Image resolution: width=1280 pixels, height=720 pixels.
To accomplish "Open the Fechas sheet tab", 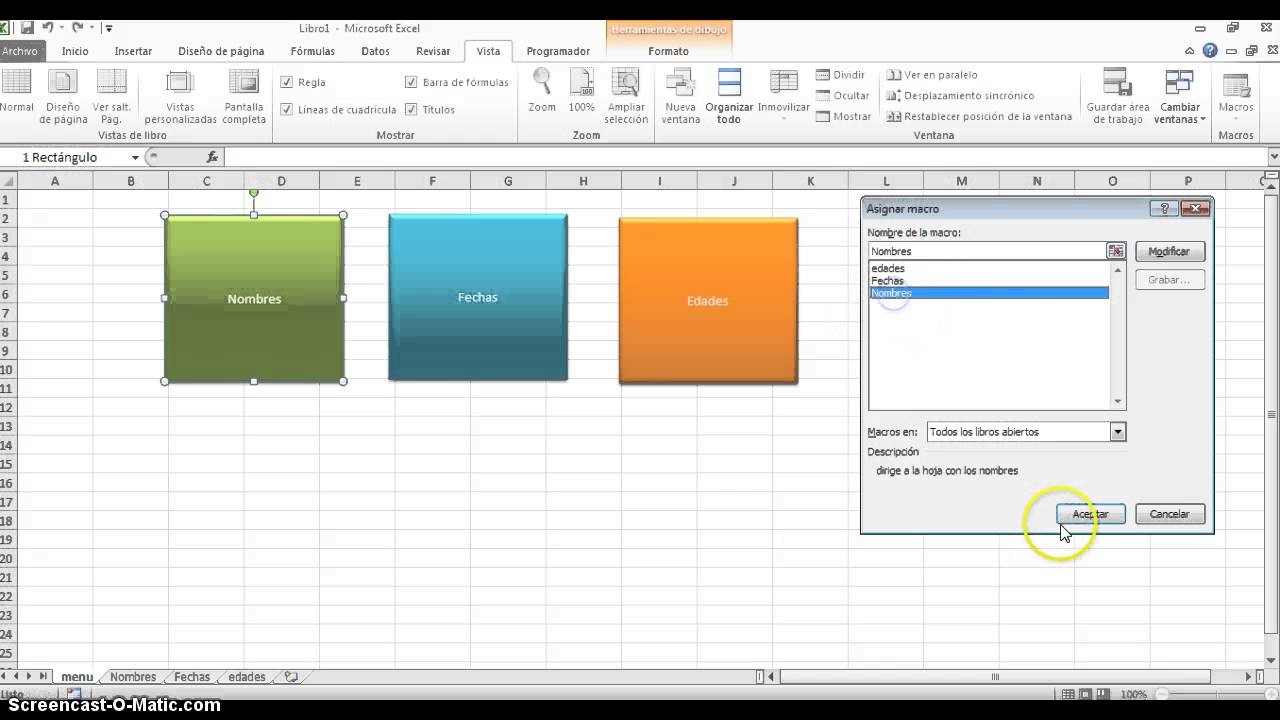I will [x=192, y=677].
